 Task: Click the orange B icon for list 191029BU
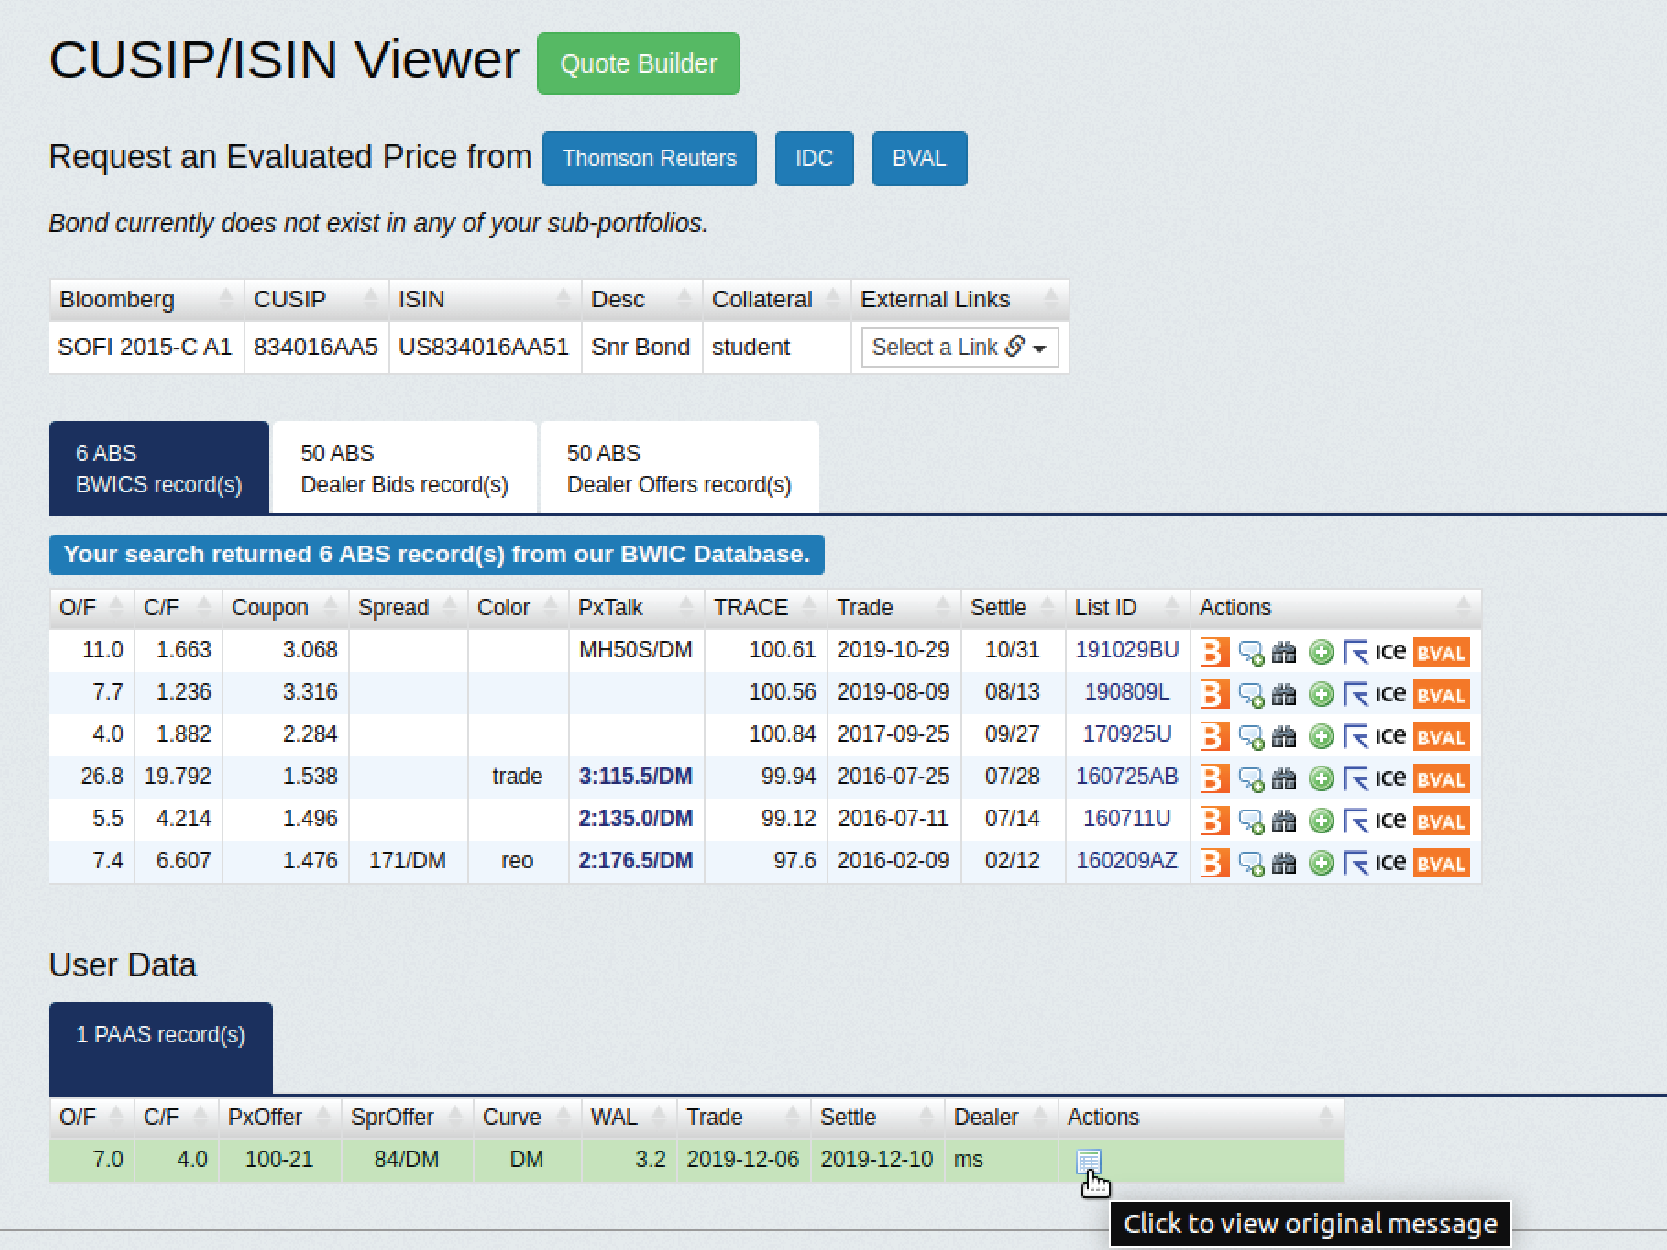tap(1213, 652)
